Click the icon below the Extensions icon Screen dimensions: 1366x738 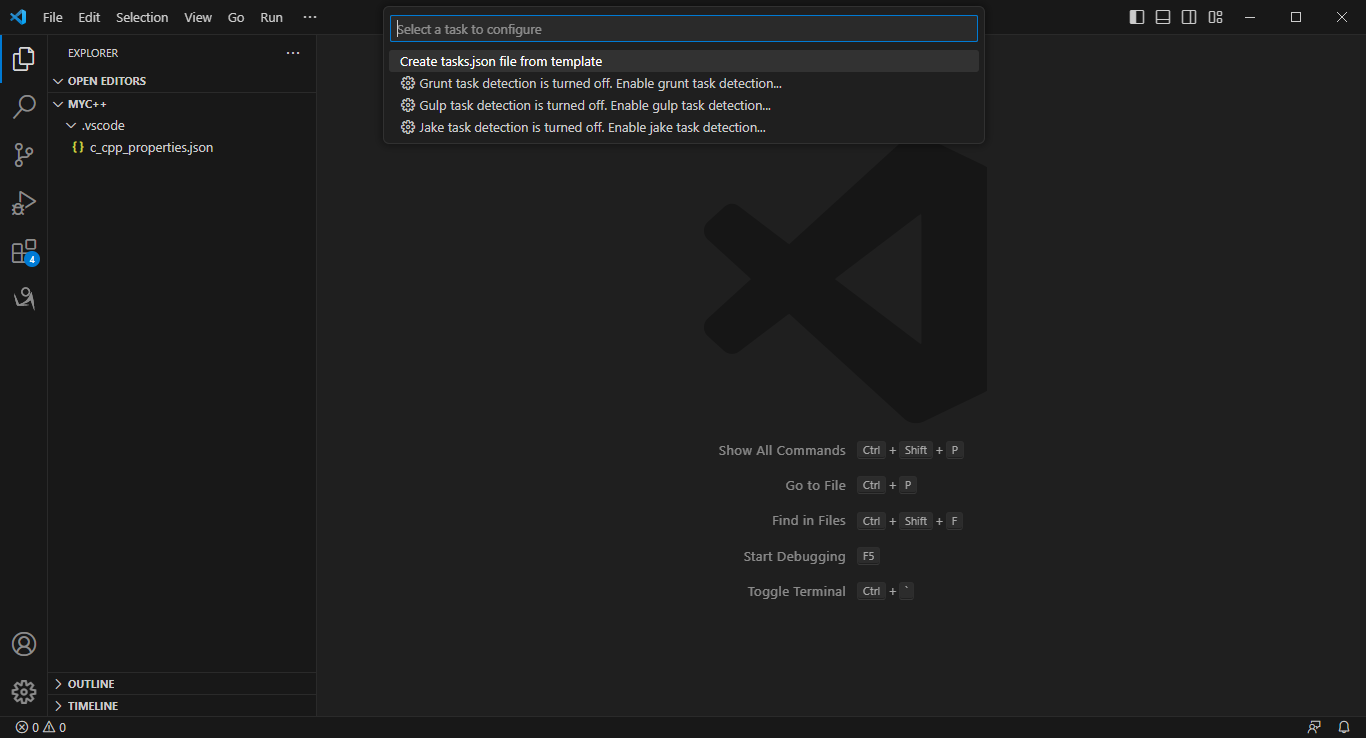tap(24, 298)
